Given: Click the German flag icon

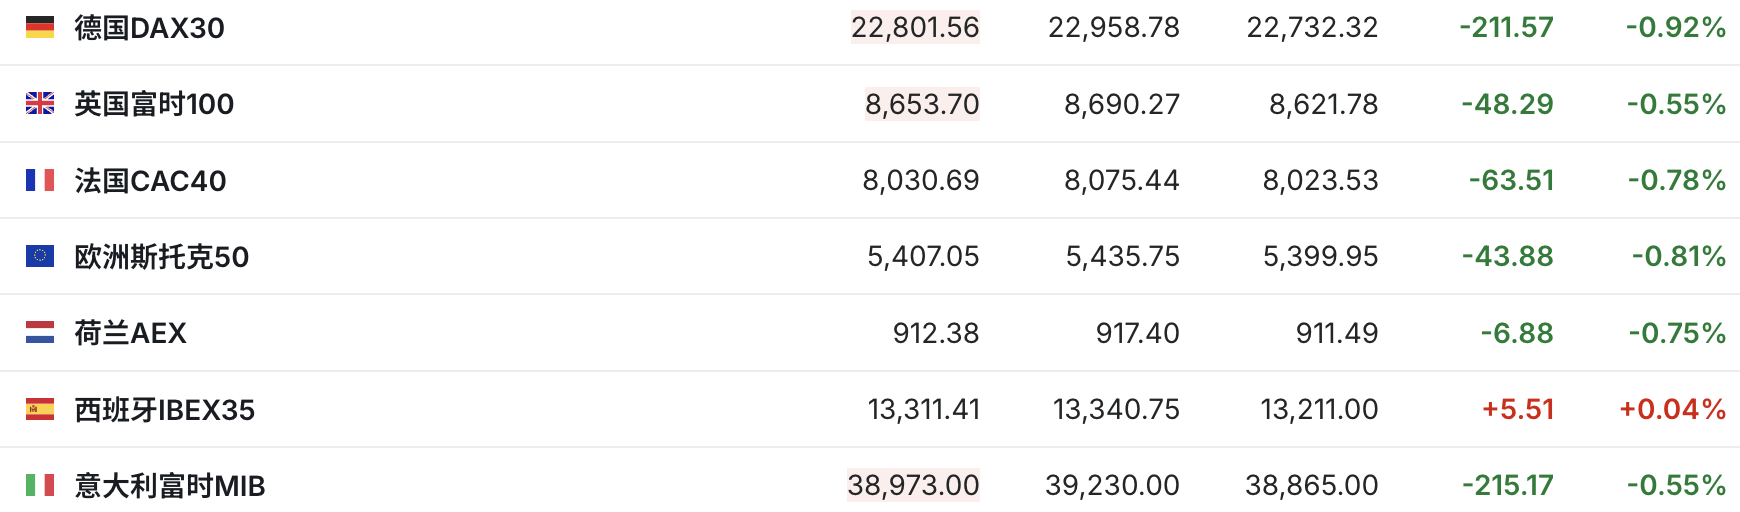Looking at the screenshot, I should (40, 27).
